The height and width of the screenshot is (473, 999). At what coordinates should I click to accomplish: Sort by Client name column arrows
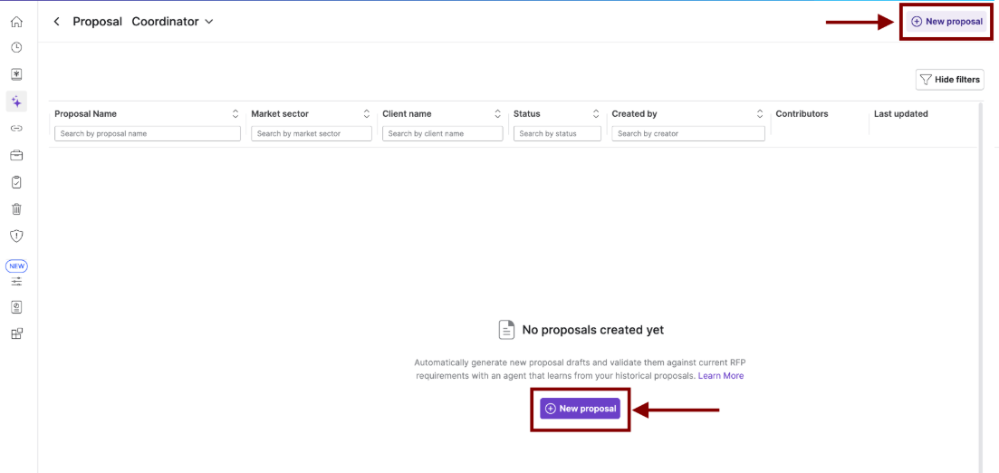[x=498, y=114]
